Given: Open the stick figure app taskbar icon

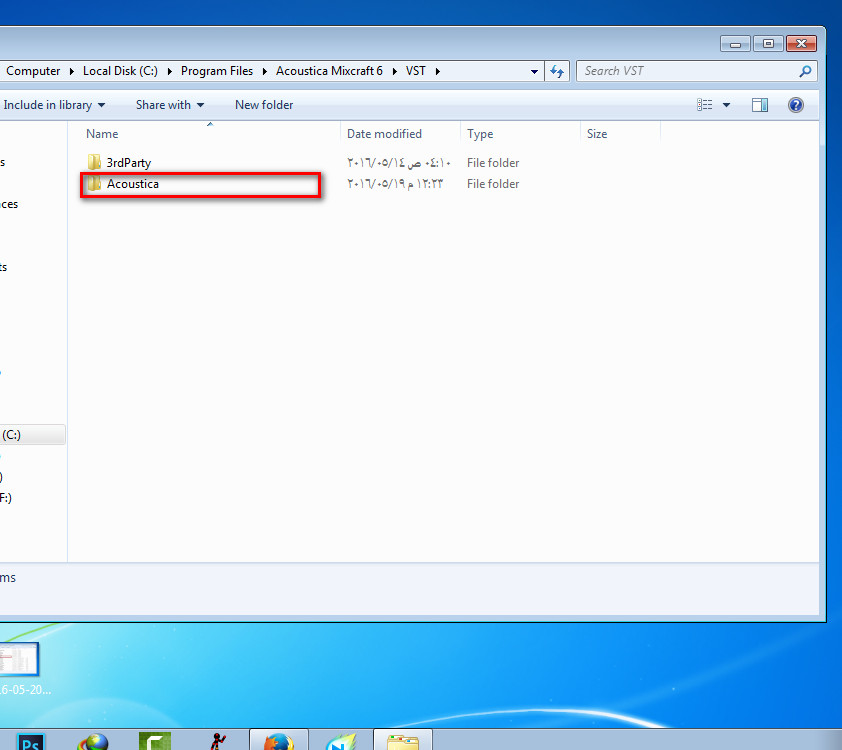Looking at the screenshot, I should click(217, 742).
